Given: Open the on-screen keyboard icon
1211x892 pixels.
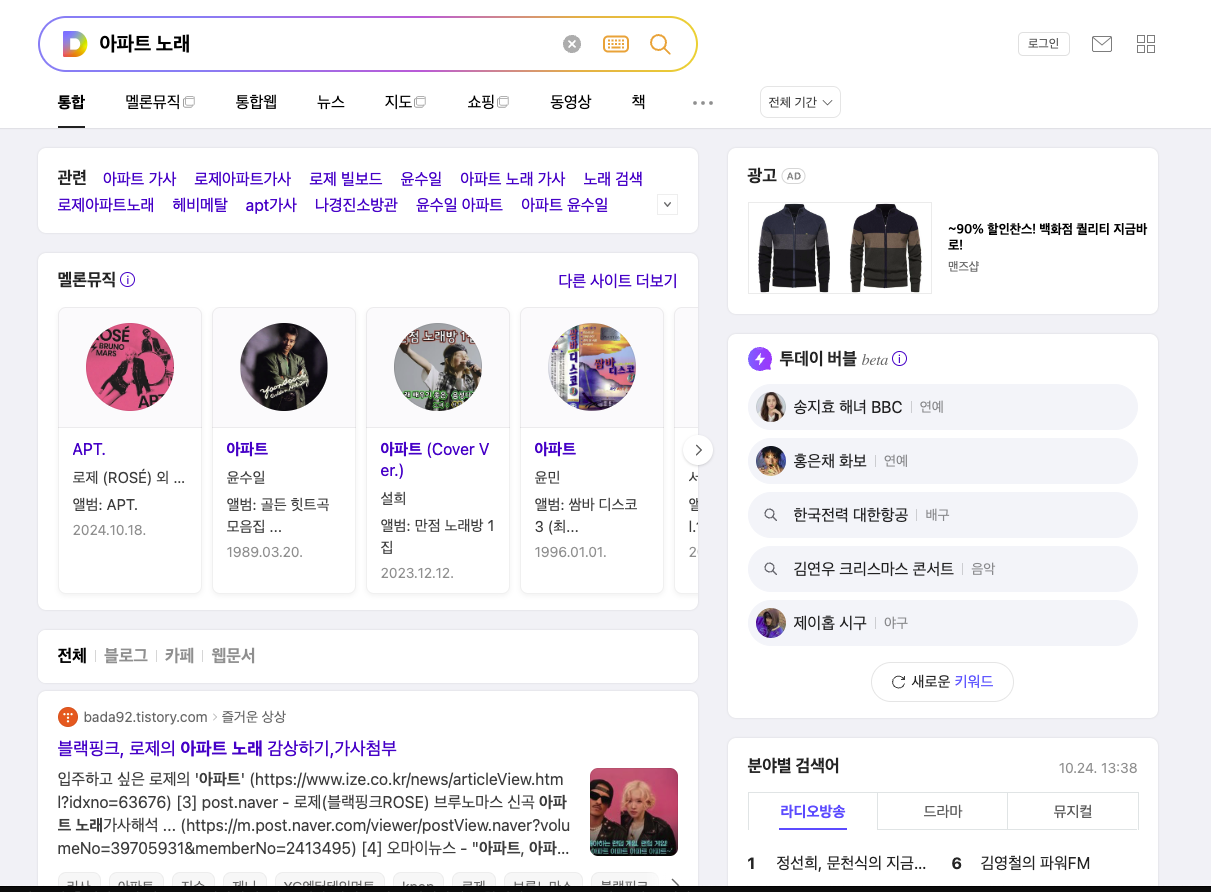Looking at the screenshot, I should (x=616, y=43).
